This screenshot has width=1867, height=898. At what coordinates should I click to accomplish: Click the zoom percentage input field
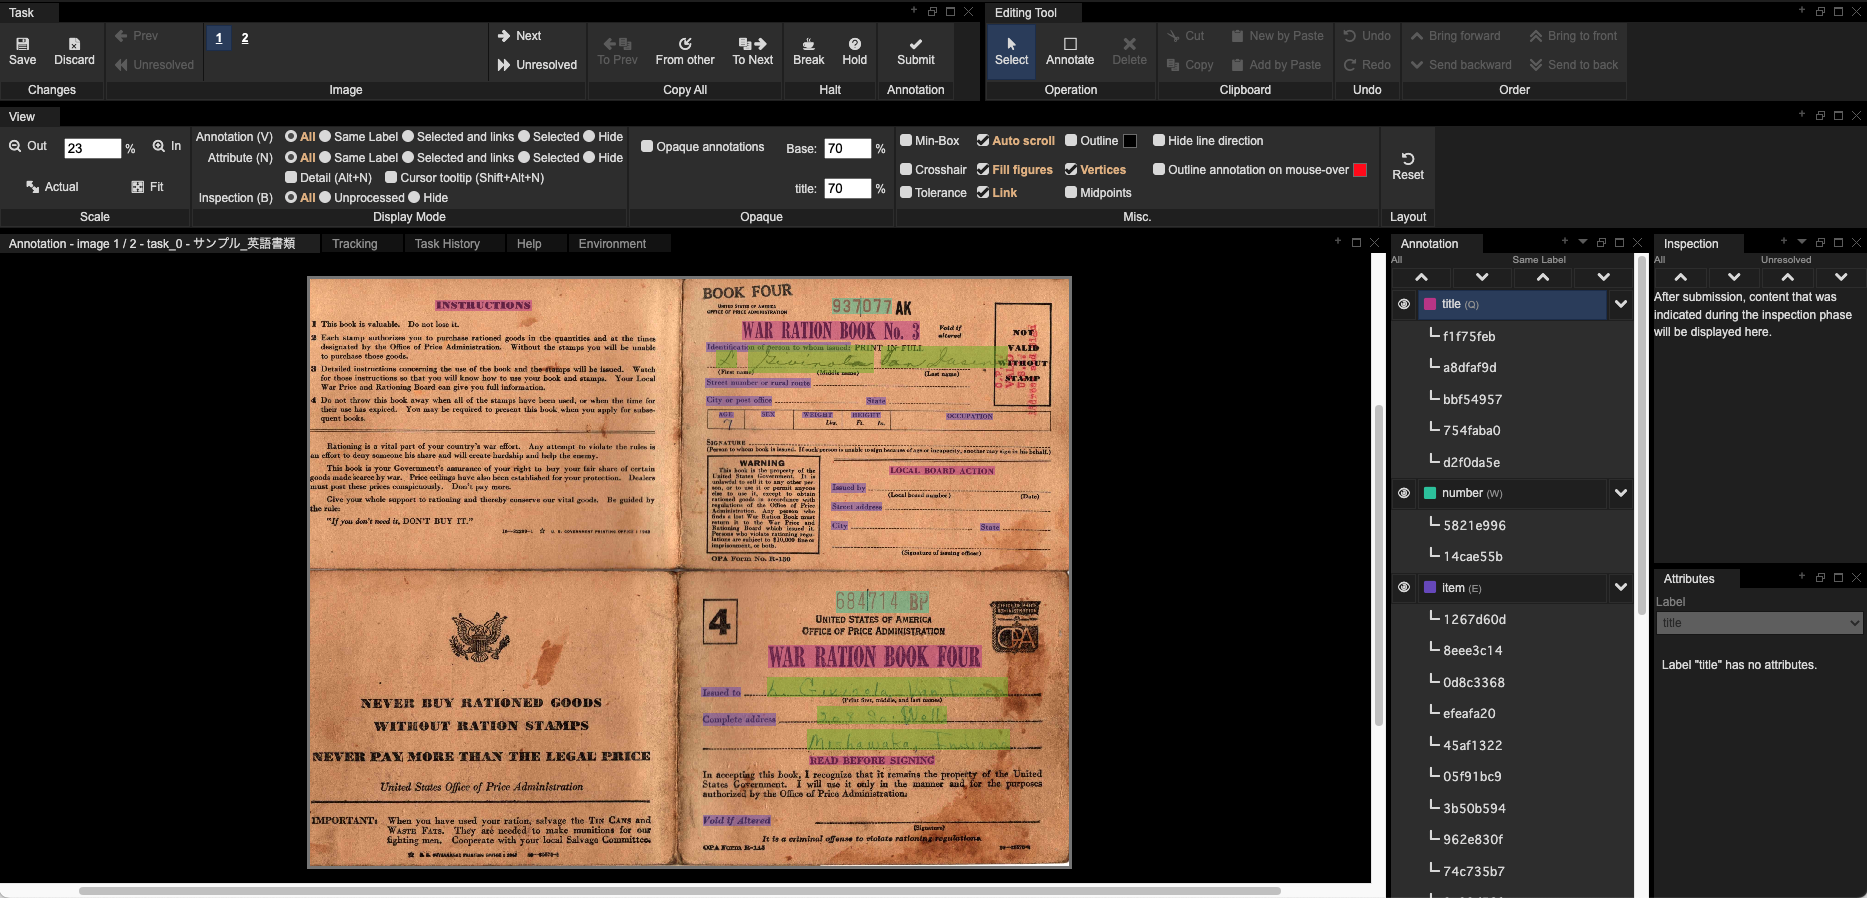coord(92,148)
